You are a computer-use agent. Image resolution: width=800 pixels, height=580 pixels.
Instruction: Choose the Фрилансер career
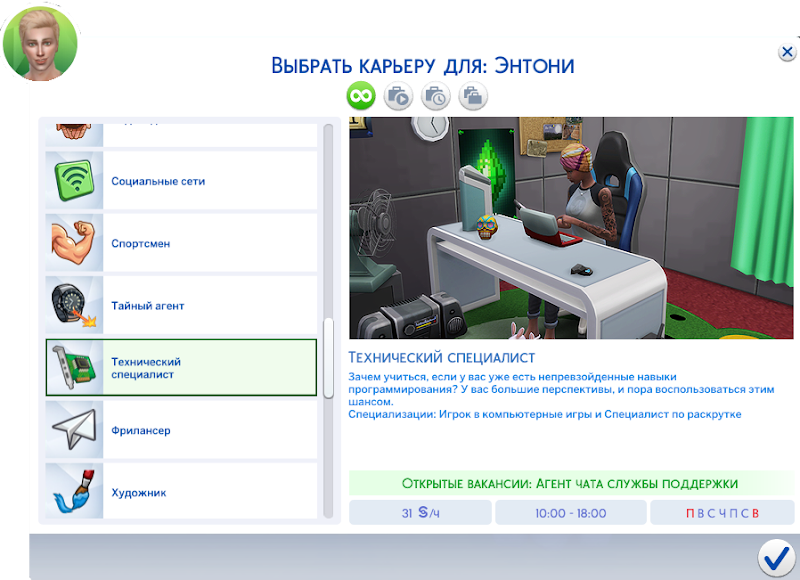[181, 430]
